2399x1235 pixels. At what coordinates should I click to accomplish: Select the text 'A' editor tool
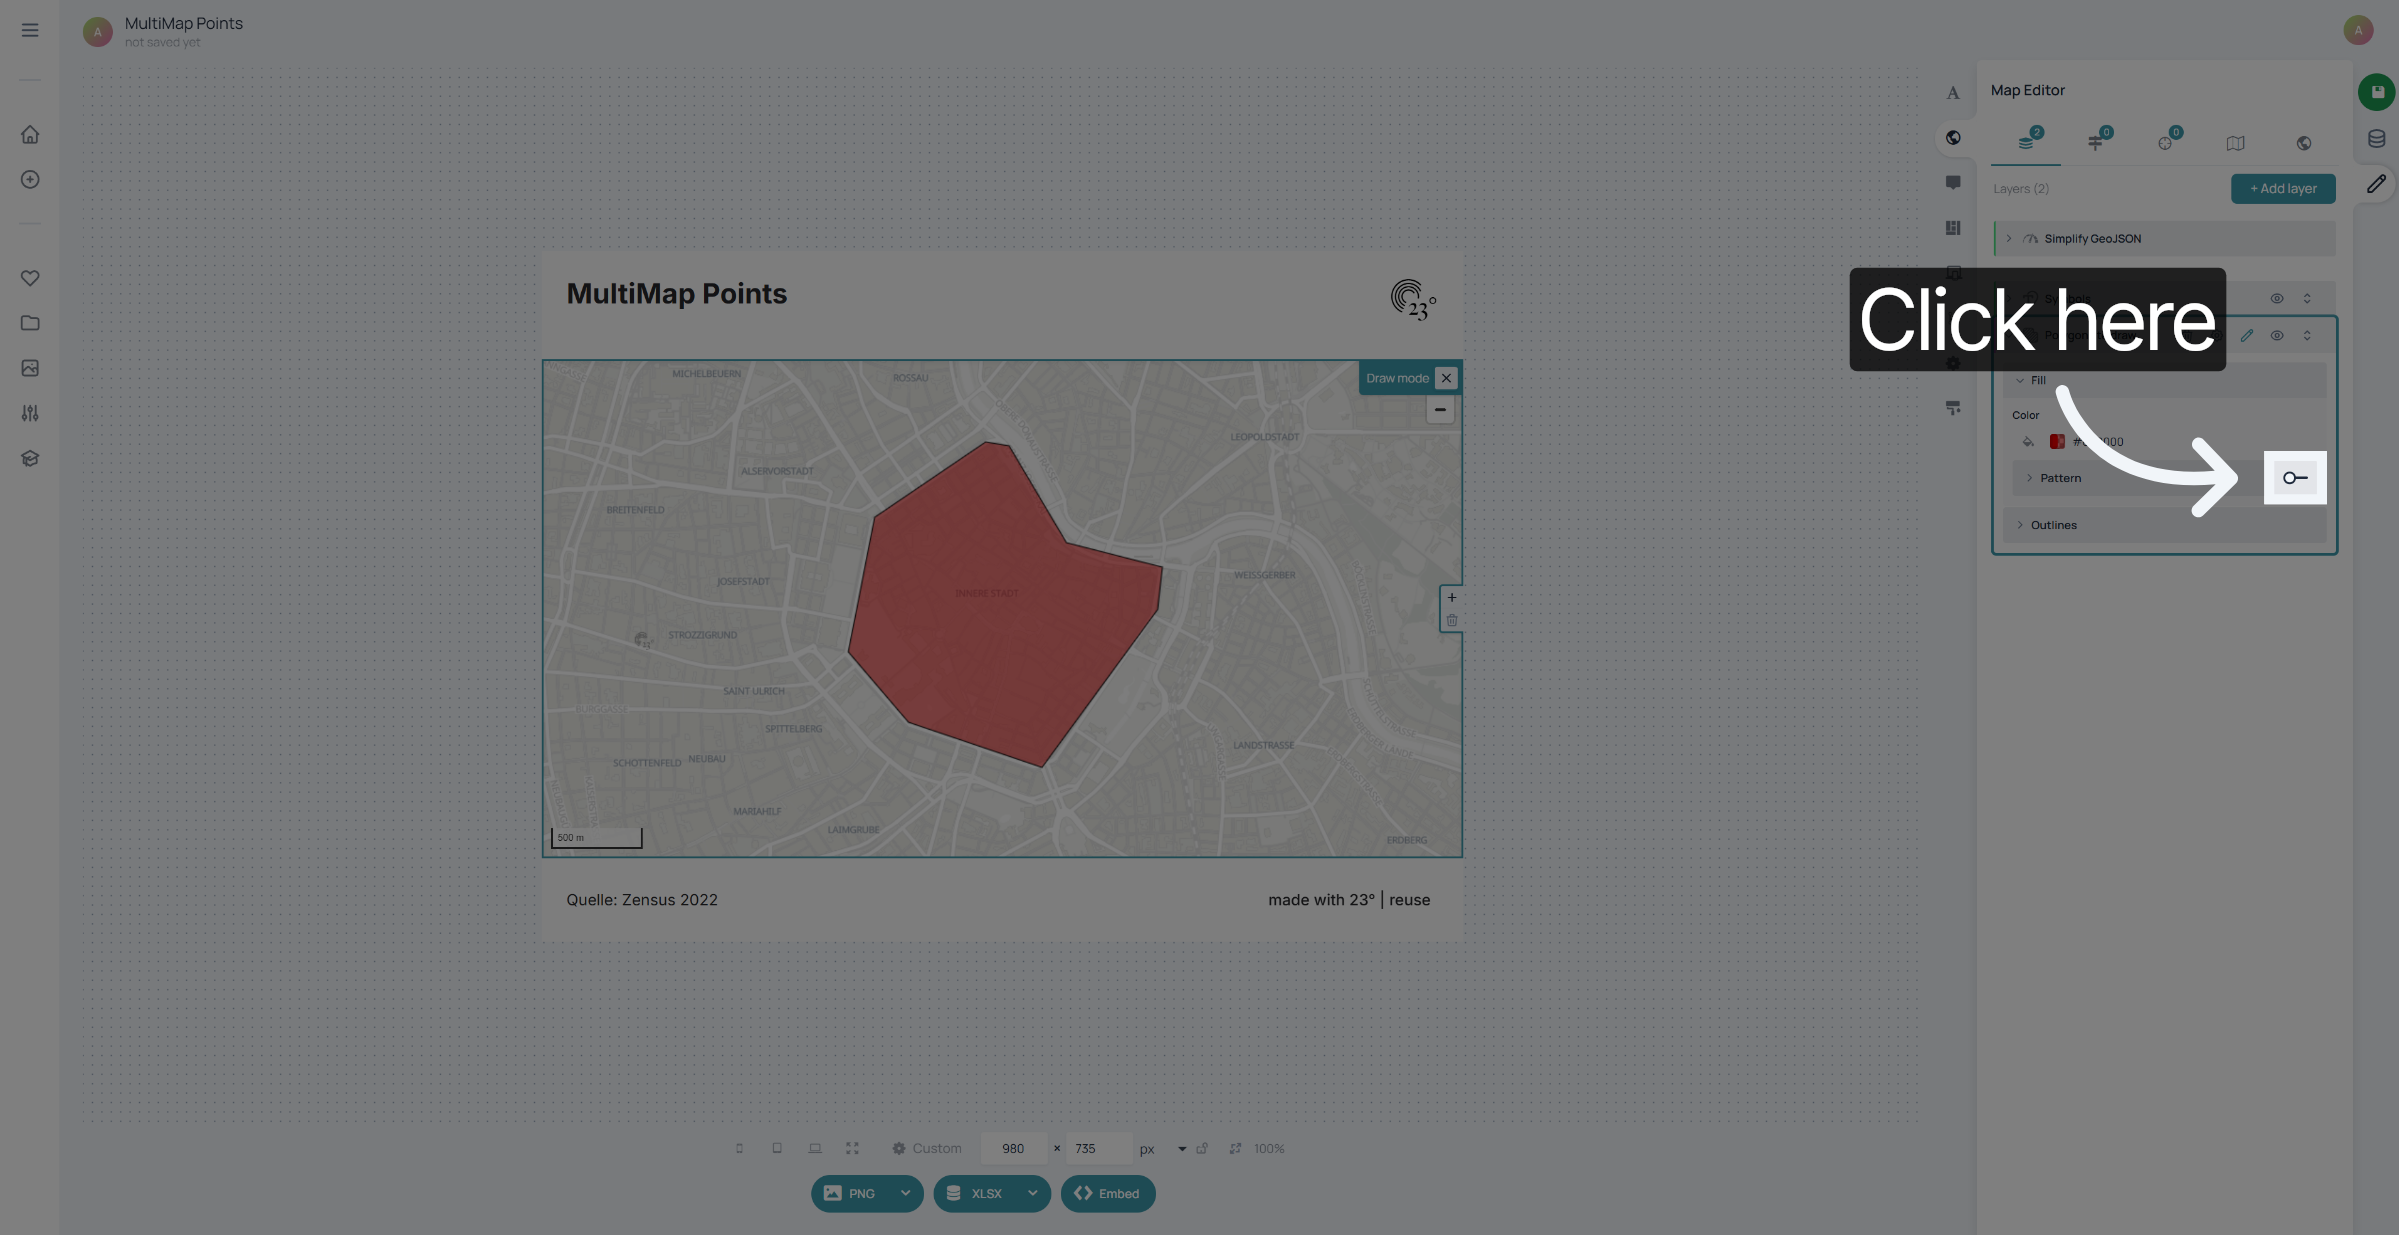[1952, 93]
